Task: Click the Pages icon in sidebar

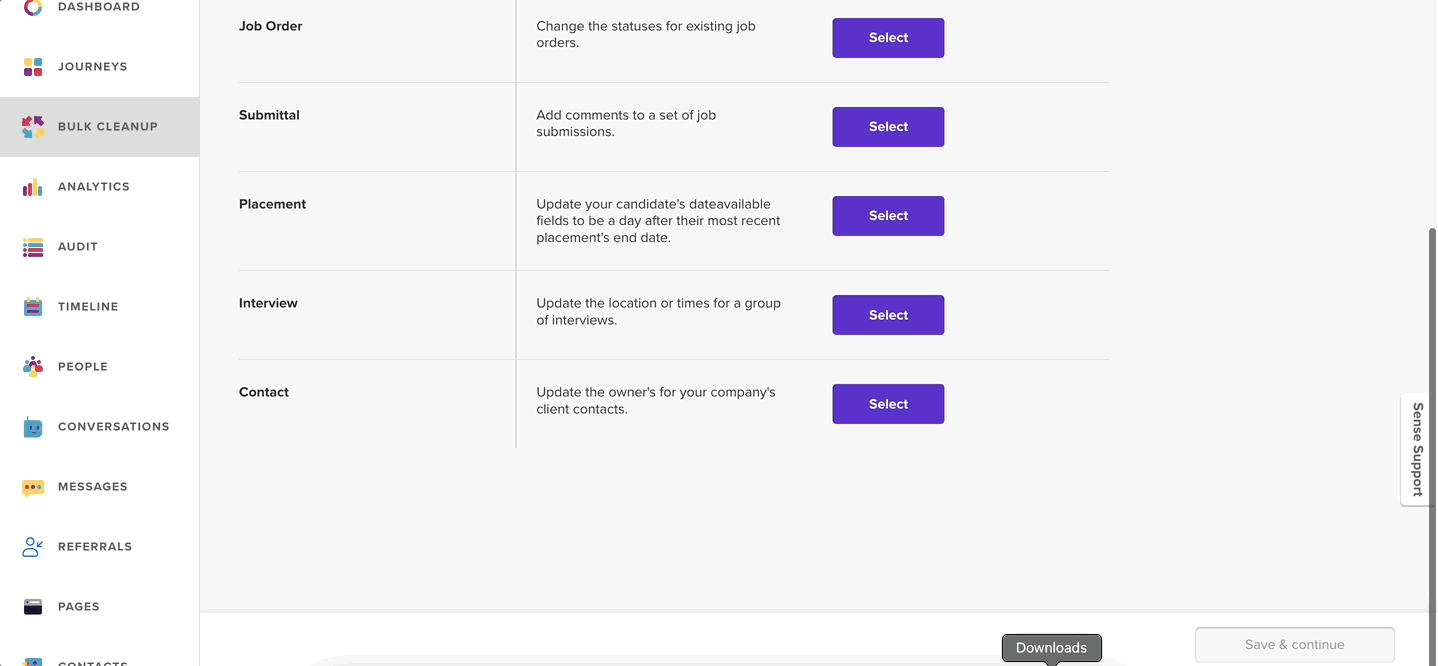Action: (x=33, y=607)
